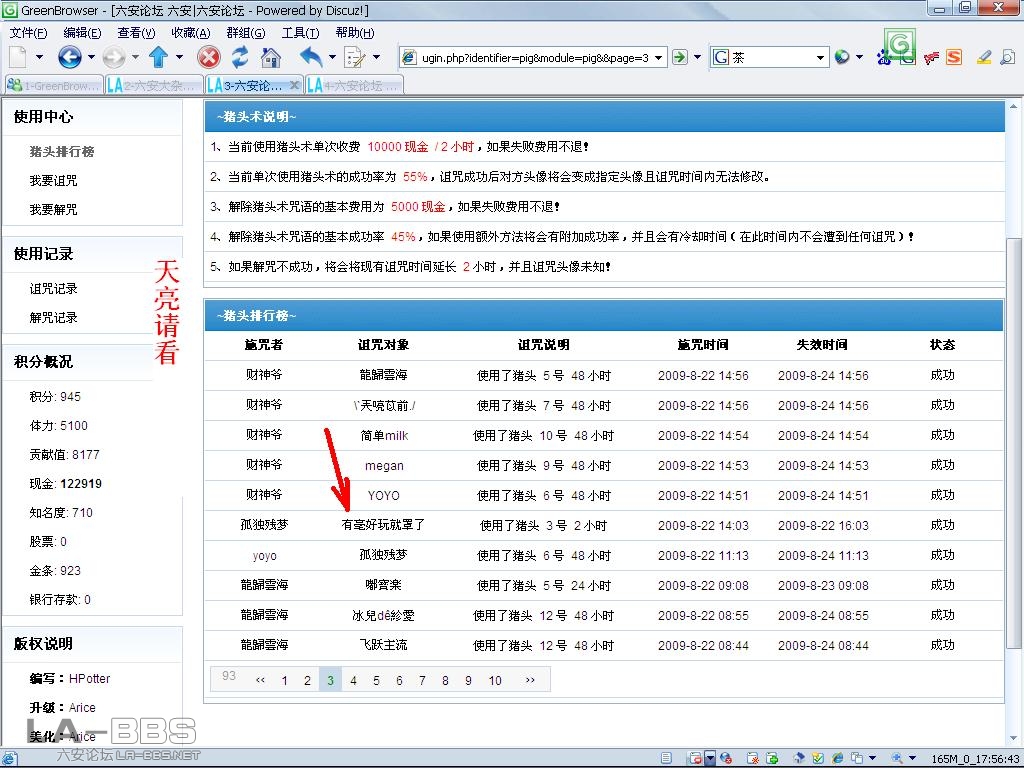
Task: Click the blue Undo arrow icon
Action: [x=311, y=57]
